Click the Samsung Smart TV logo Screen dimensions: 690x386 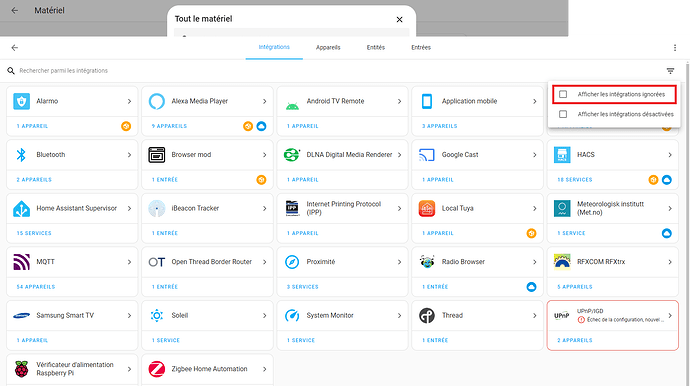pyautogui.click(x=22, y=316)
